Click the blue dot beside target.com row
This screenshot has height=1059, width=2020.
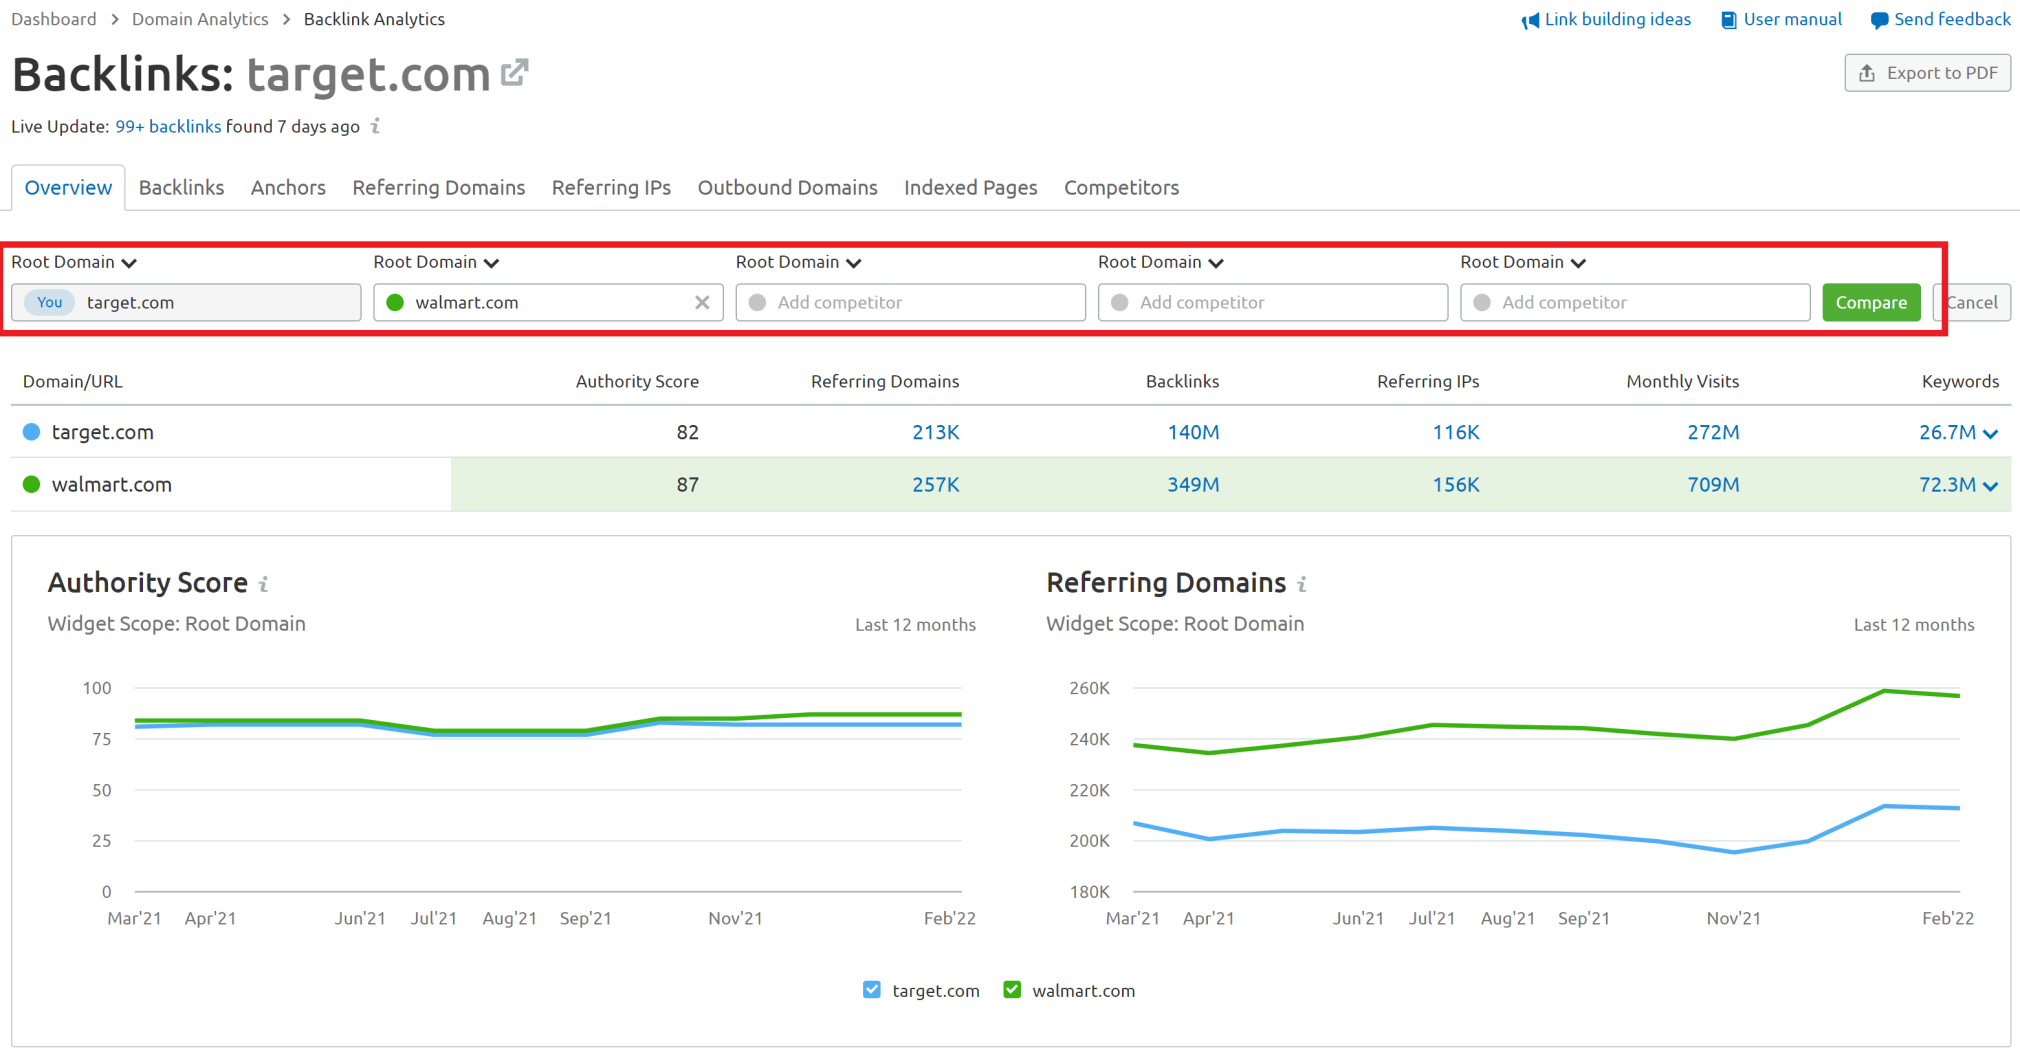(x=31, y=432)
